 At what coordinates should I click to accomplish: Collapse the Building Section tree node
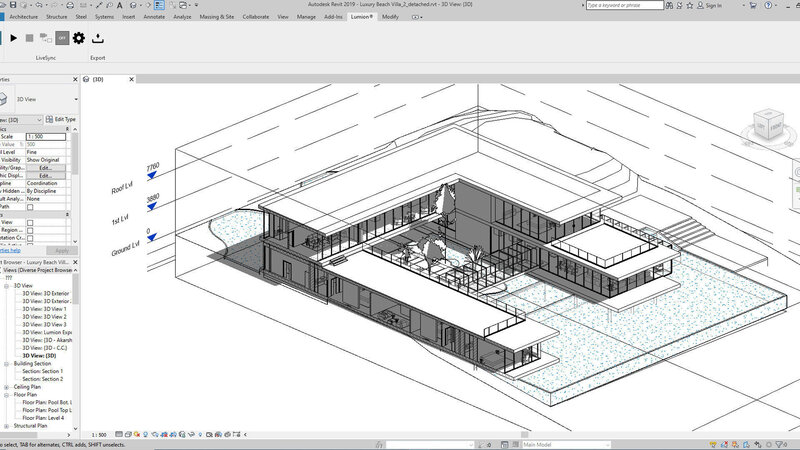8,364
